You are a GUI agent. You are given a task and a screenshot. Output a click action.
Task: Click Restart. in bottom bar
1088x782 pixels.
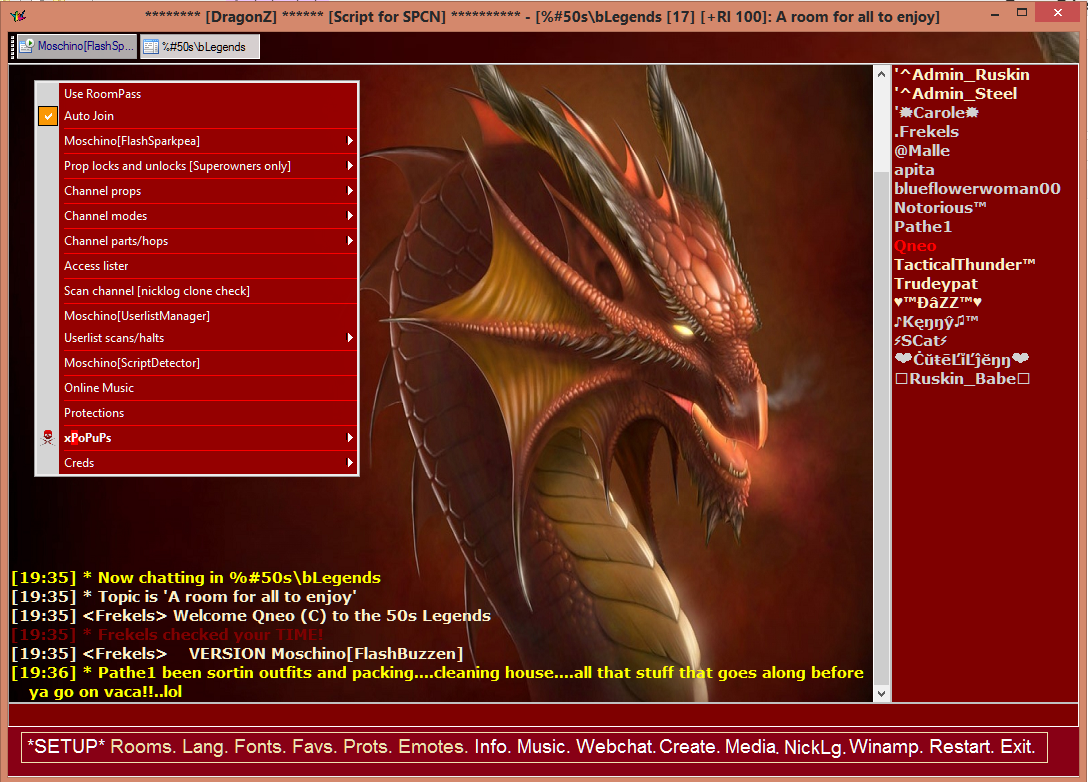tap(962, 747)
